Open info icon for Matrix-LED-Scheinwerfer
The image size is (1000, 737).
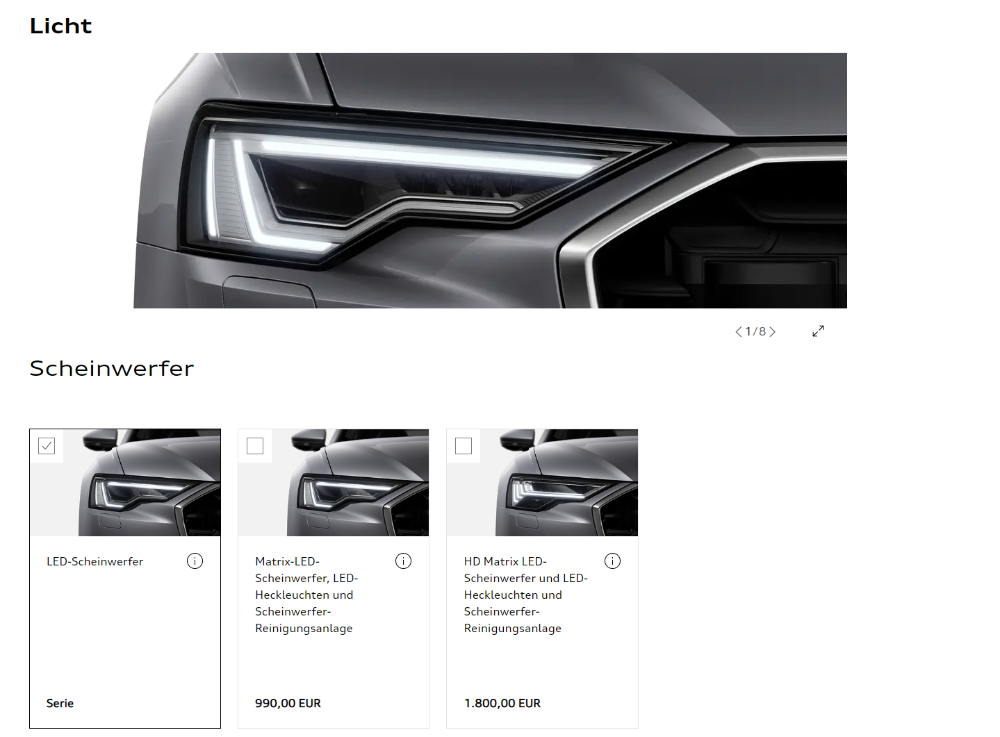pos(403,561)
